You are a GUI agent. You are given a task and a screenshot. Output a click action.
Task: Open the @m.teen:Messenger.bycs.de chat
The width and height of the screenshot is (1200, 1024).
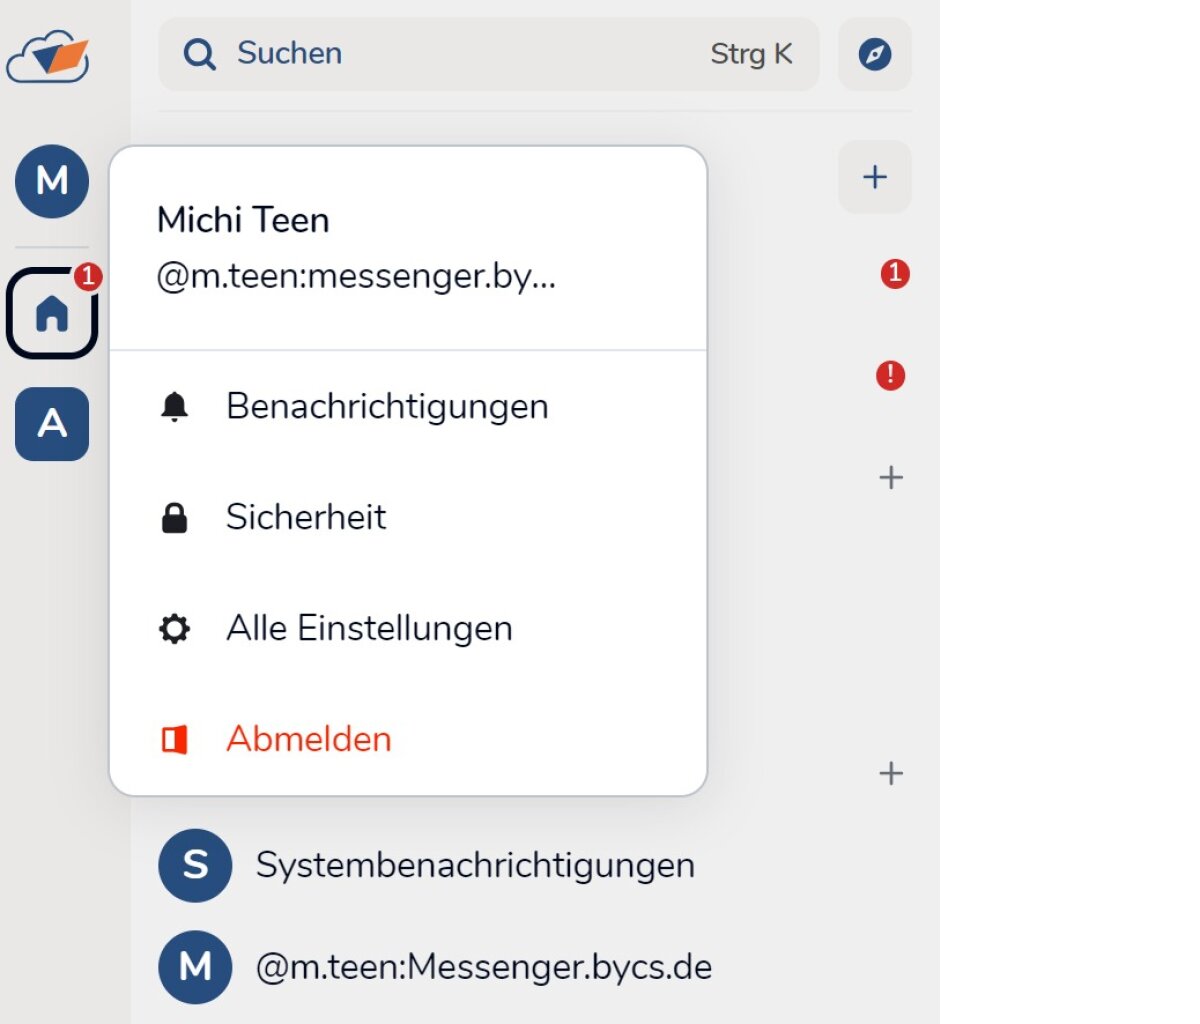coord(484,967)
